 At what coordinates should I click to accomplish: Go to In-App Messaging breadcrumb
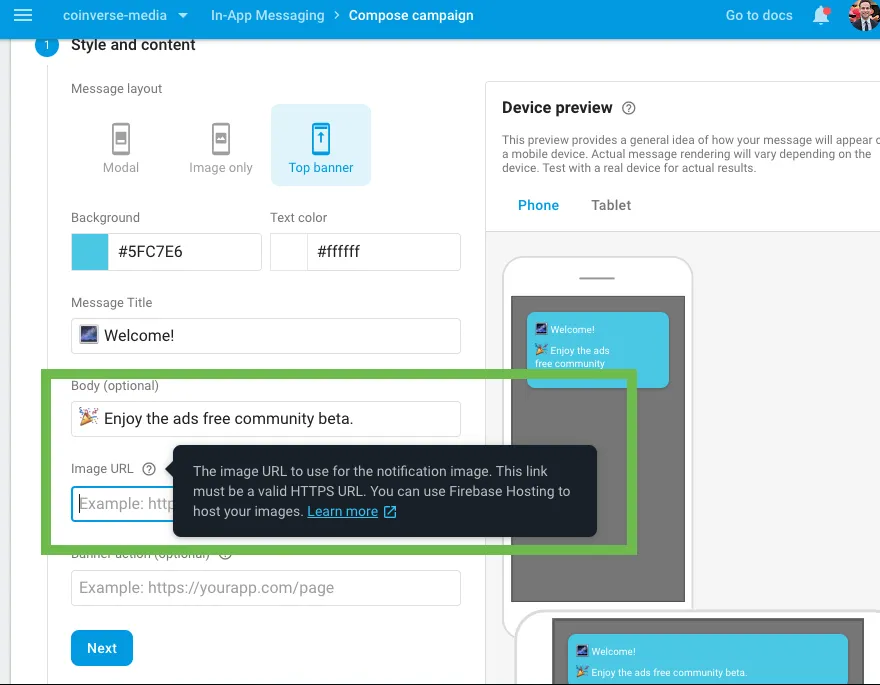point(267,15)
